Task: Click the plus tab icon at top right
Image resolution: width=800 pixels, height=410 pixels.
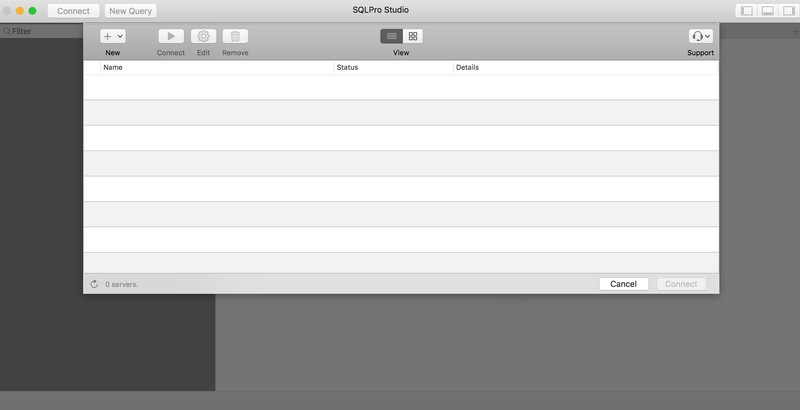Action: click(795, 32)
